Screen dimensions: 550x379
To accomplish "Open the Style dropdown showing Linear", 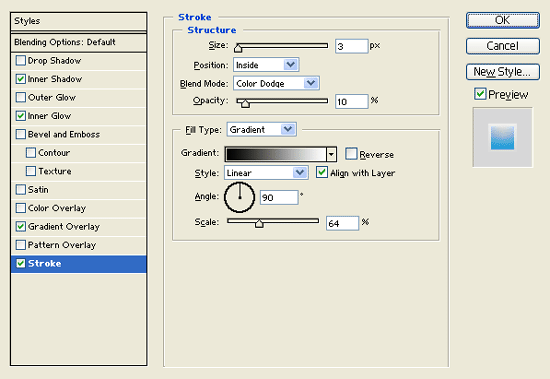I will [x=266, y=173].
